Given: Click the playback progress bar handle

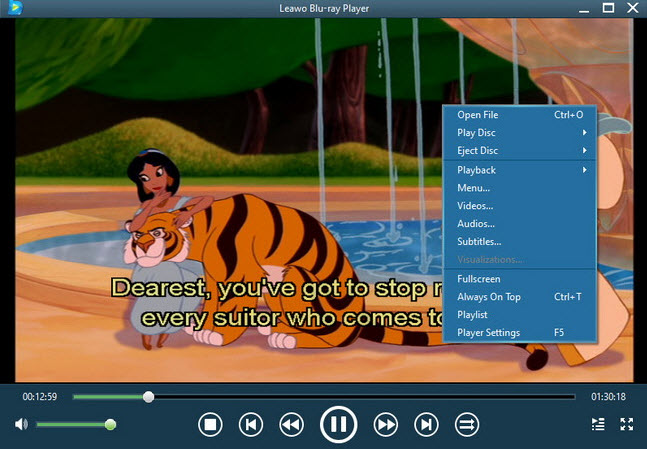Looking at the screenshot, I should click(x=149, y=397).
